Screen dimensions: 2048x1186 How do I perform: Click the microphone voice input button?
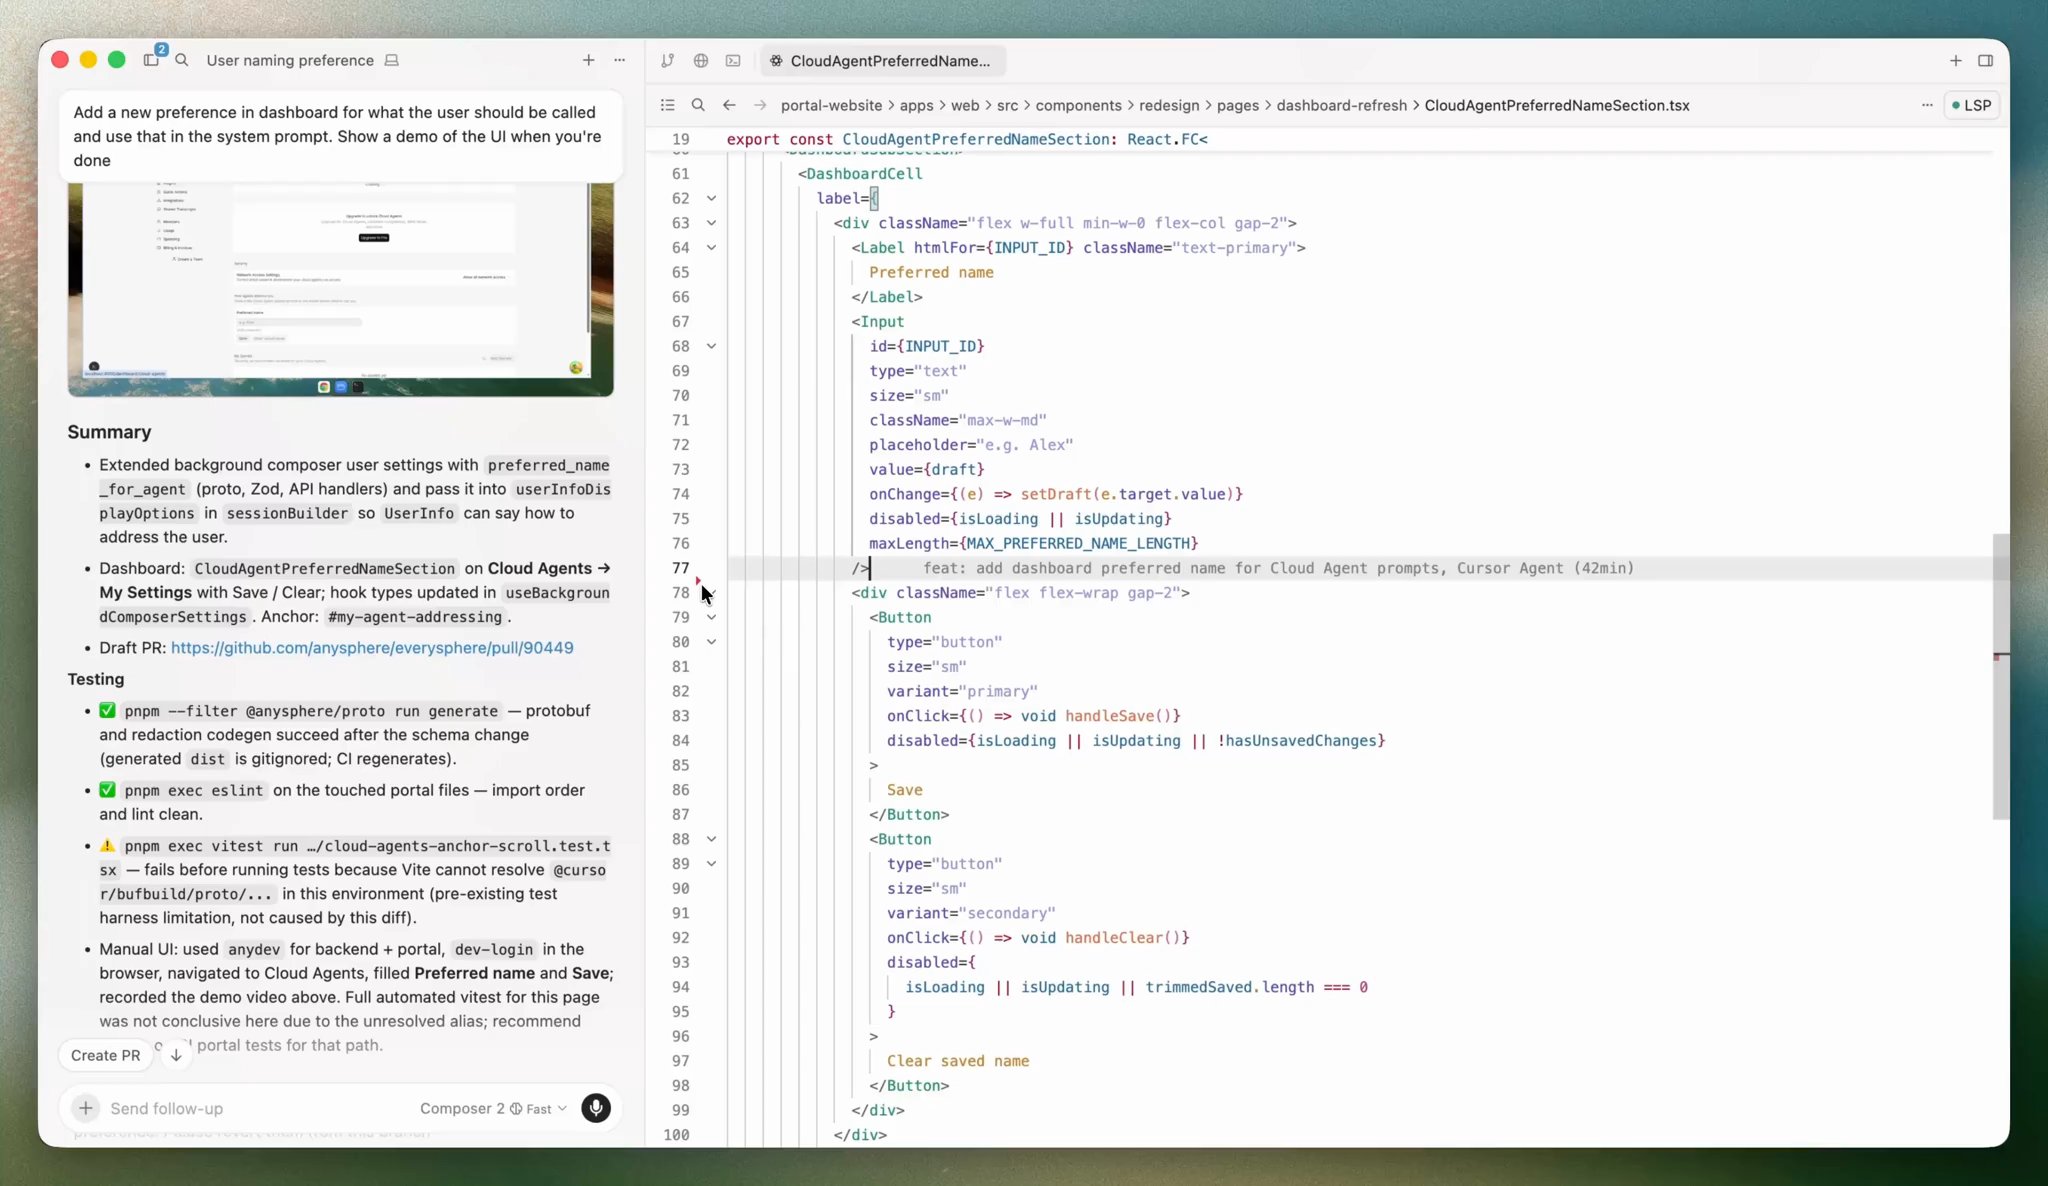(x=595, y=1108)
